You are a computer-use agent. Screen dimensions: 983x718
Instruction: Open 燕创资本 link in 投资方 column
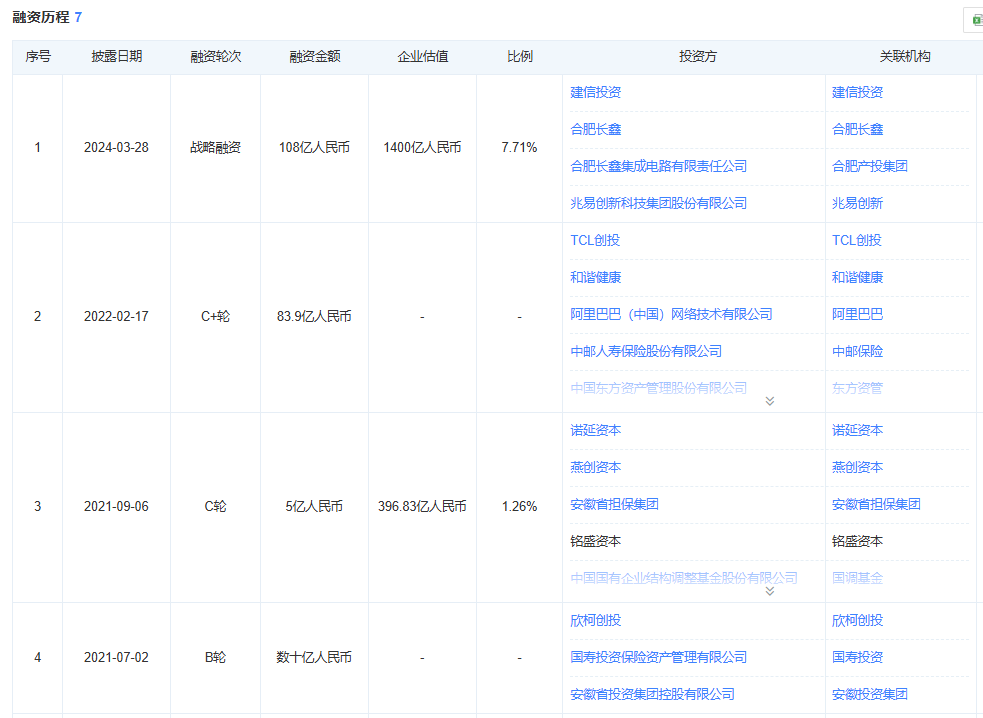click(596, 467)
